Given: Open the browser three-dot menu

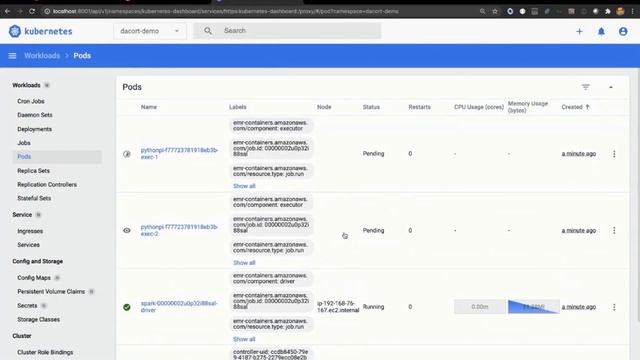Looking at the screenshot, I should pyautogui.click(x=633, y=11).
